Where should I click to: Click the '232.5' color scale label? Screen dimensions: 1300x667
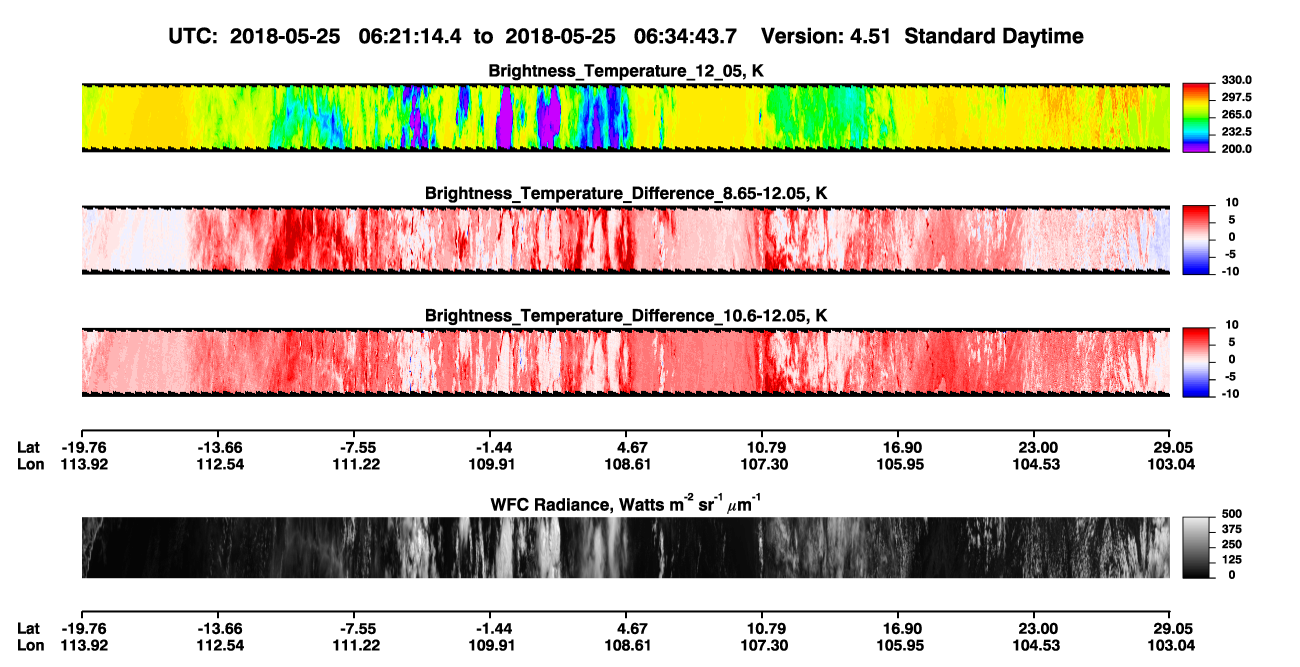(1234, 132)
